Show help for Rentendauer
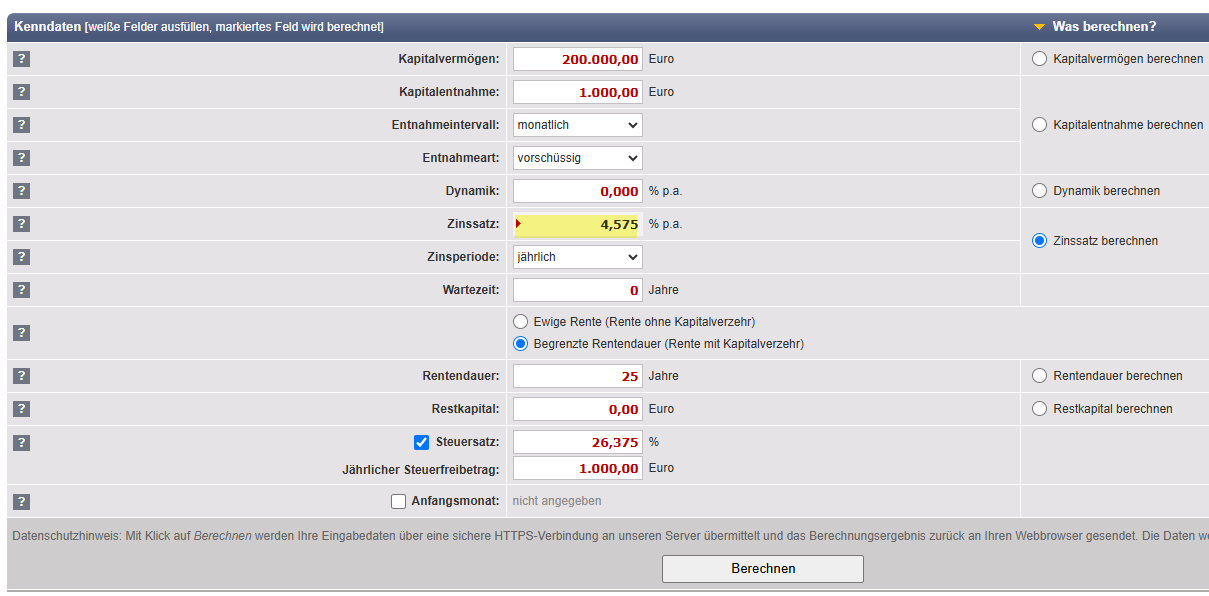 pos(21,376)
